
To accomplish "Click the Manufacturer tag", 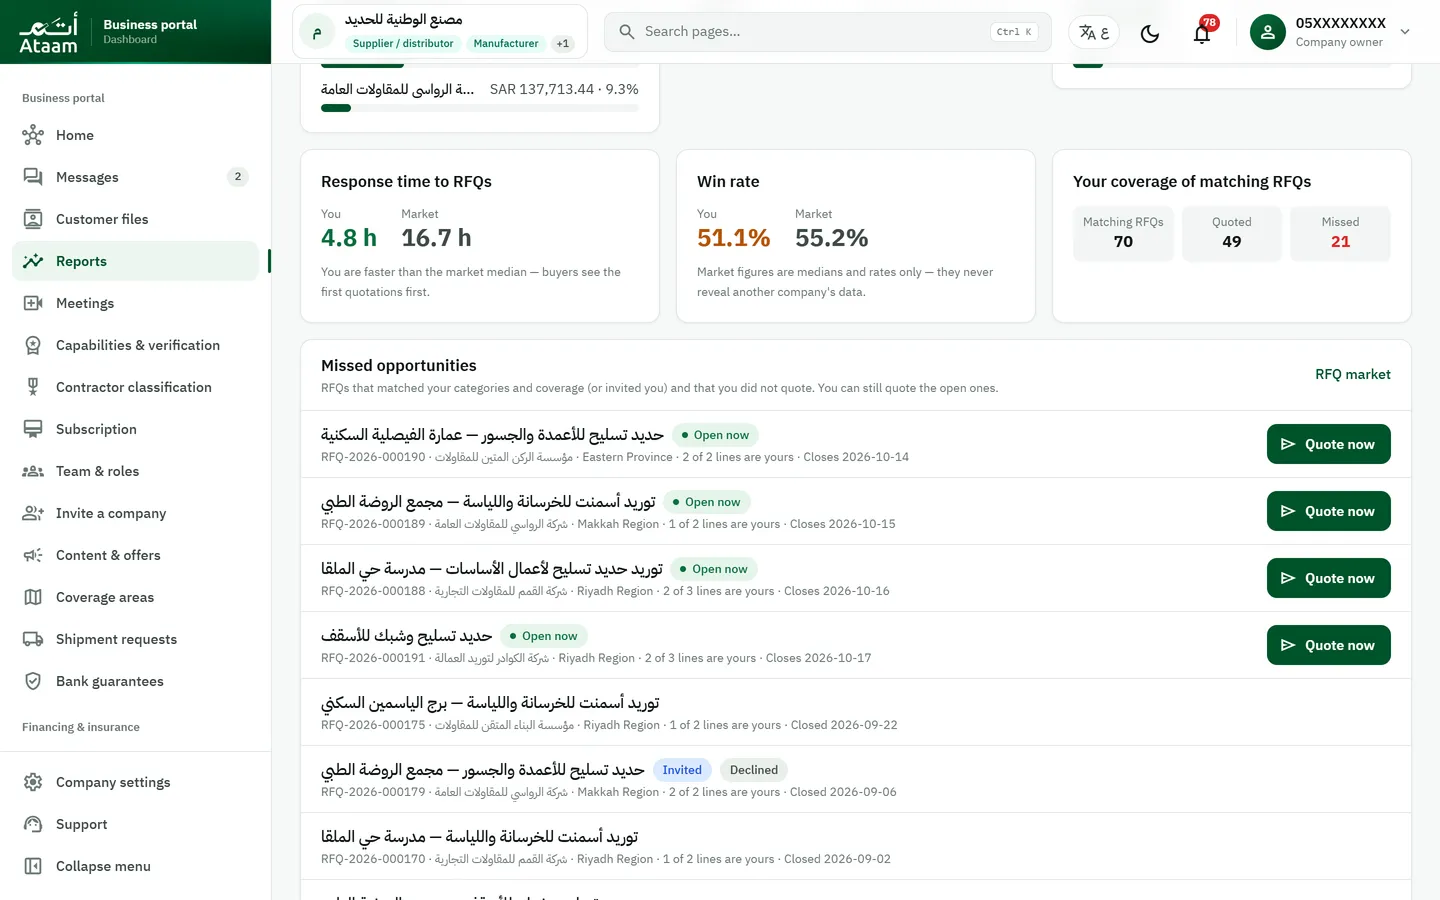I will [x=506, y=43].
